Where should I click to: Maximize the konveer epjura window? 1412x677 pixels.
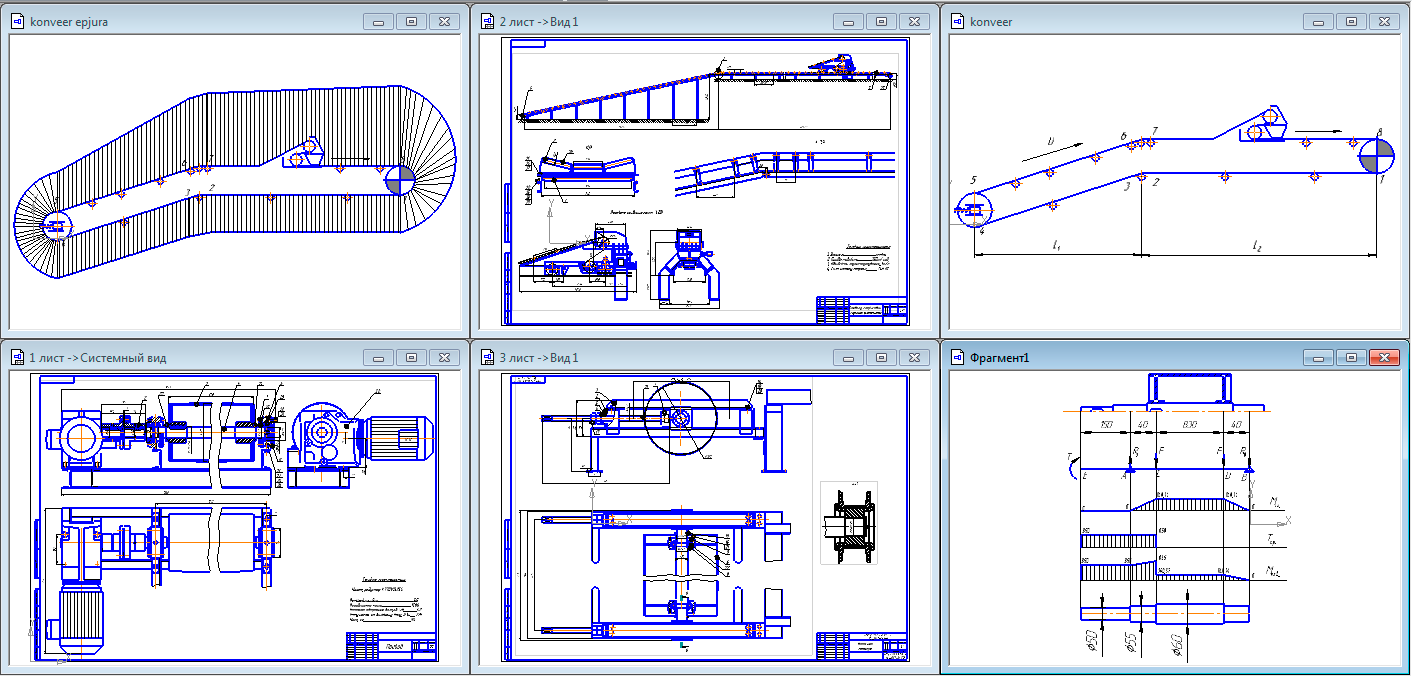coord(410,21)
